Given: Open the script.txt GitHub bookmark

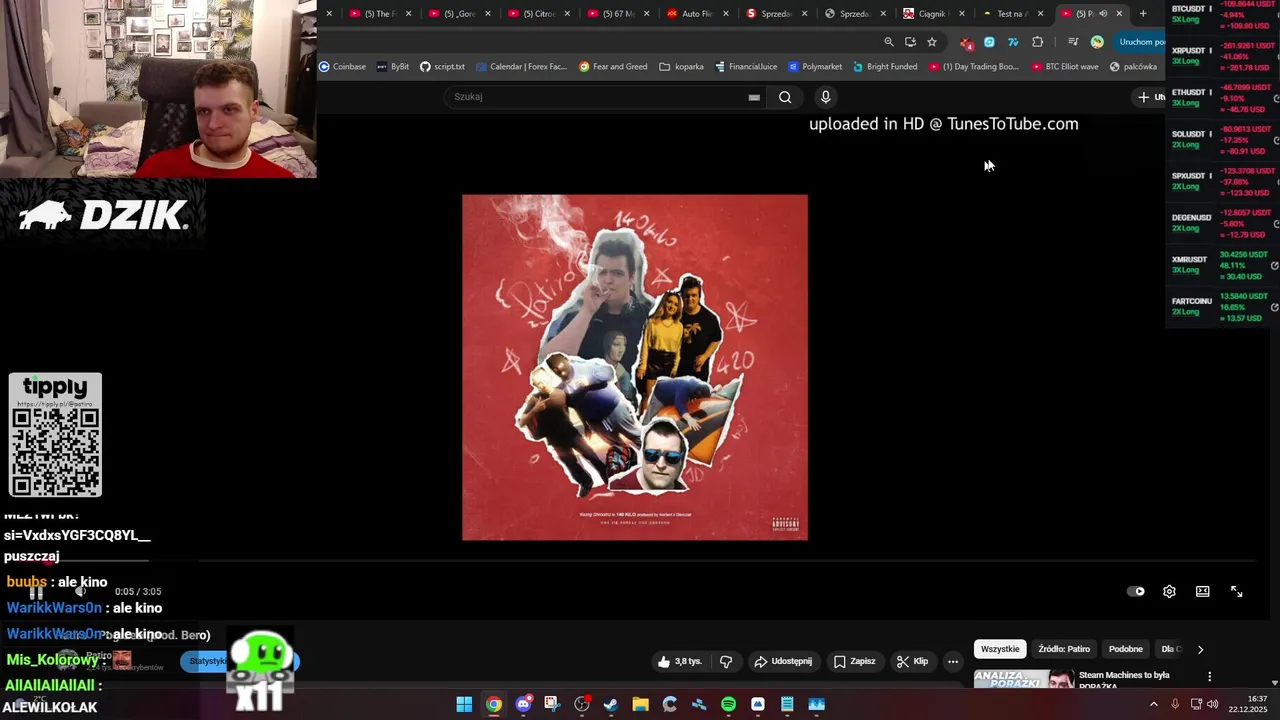Looking at the screenshot, I should pyautogui.click(x=442, y=67).
